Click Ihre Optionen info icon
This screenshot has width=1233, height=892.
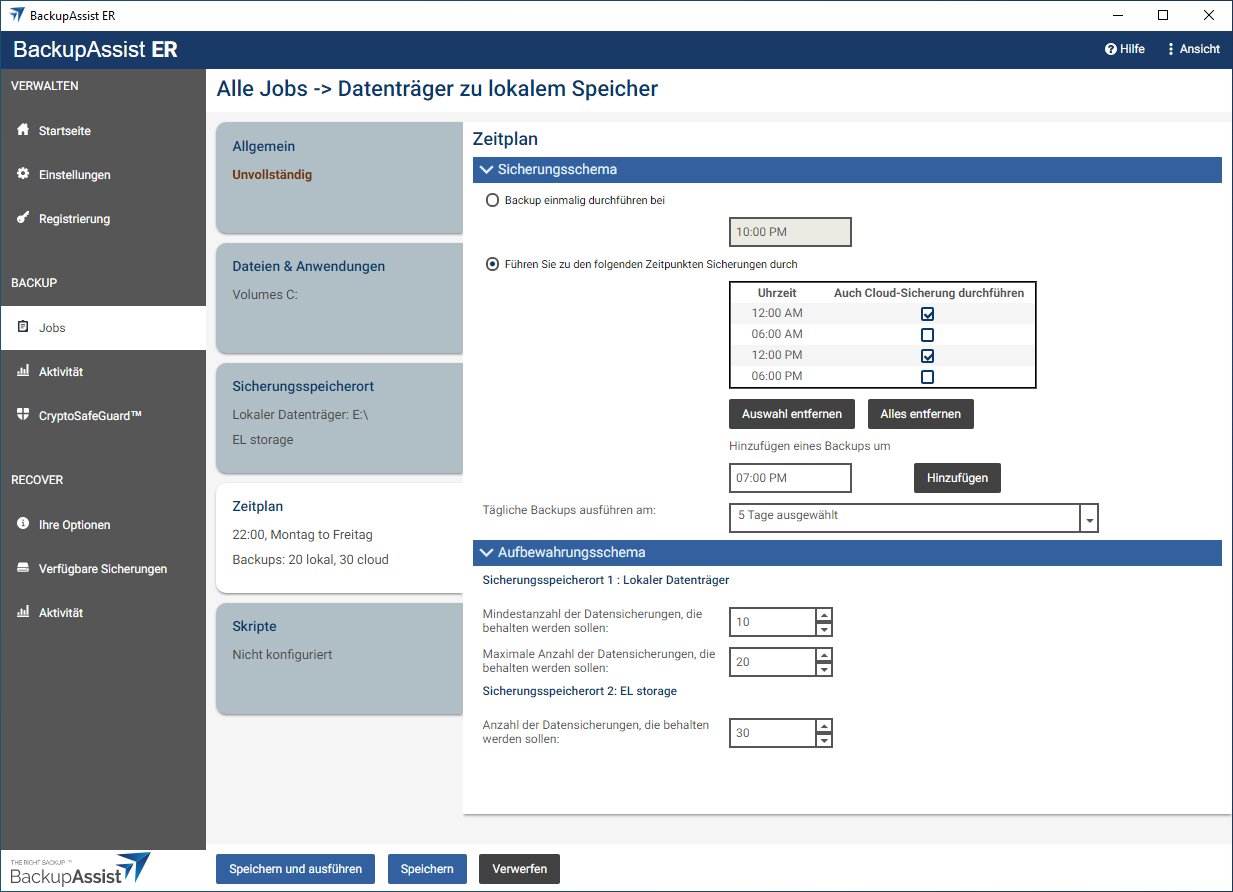23,524
